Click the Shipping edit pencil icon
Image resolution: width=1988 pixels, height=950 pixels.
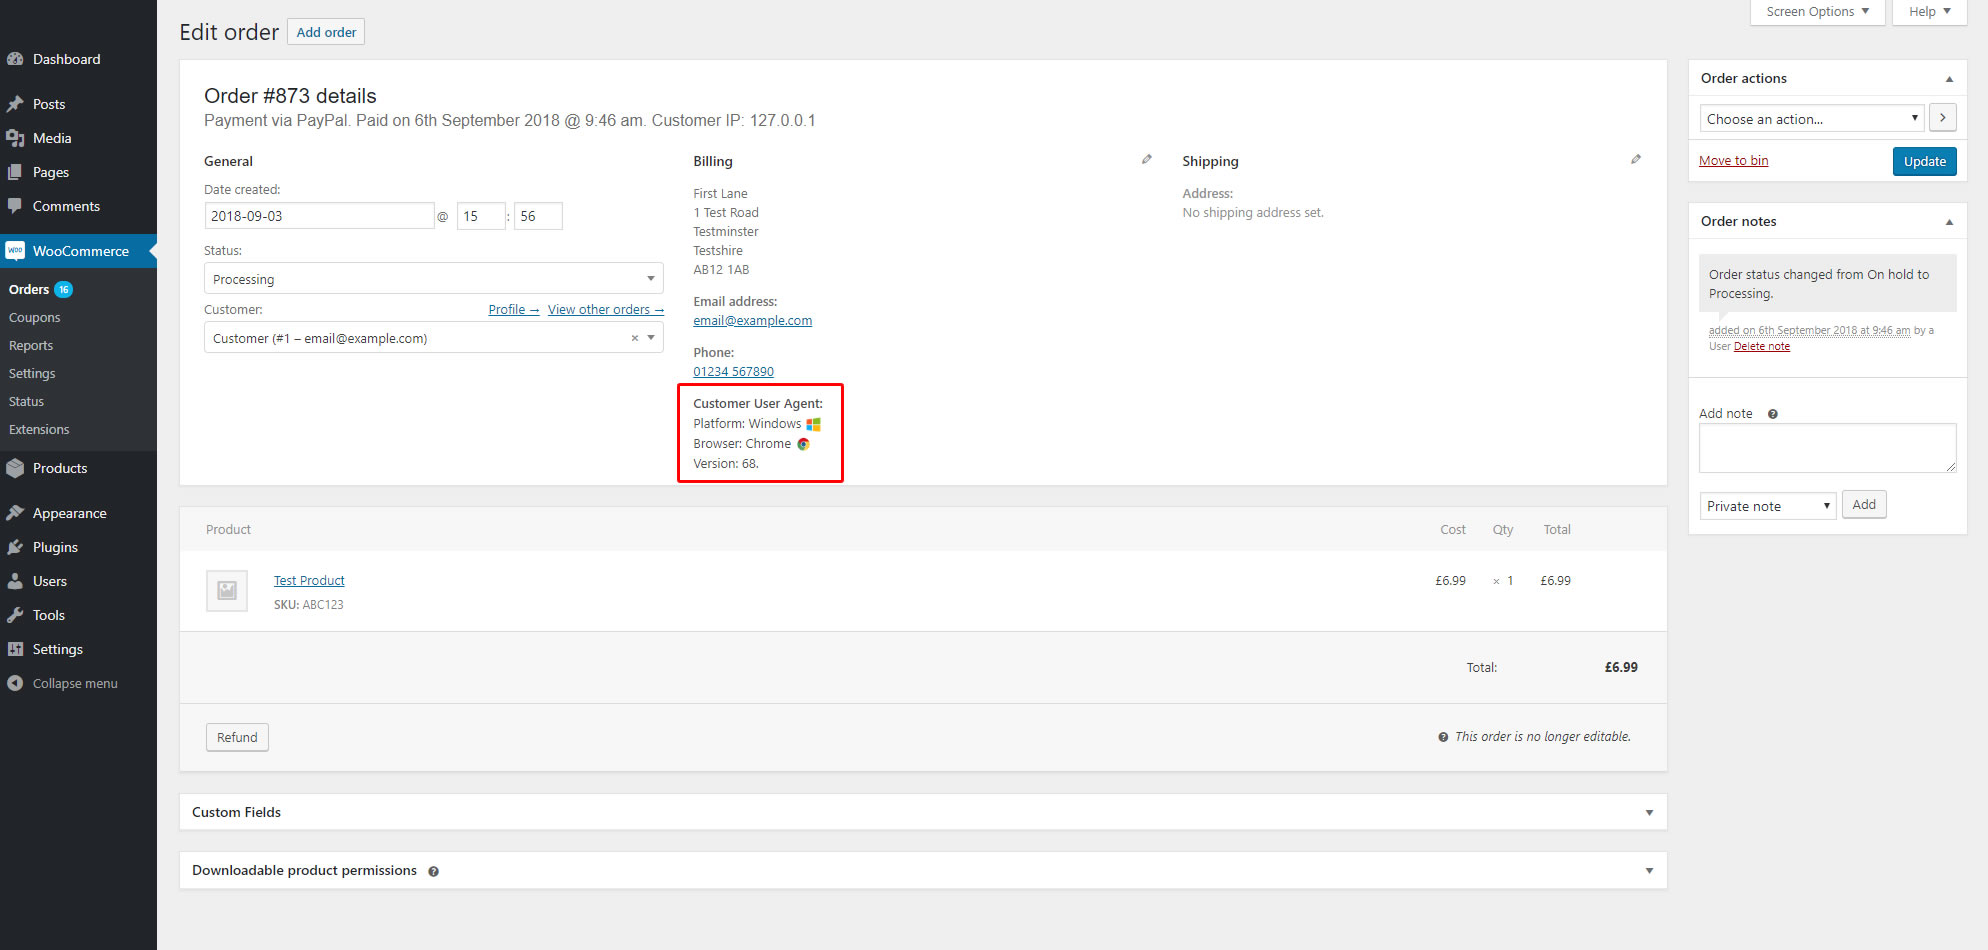(x=1636, y=160)
